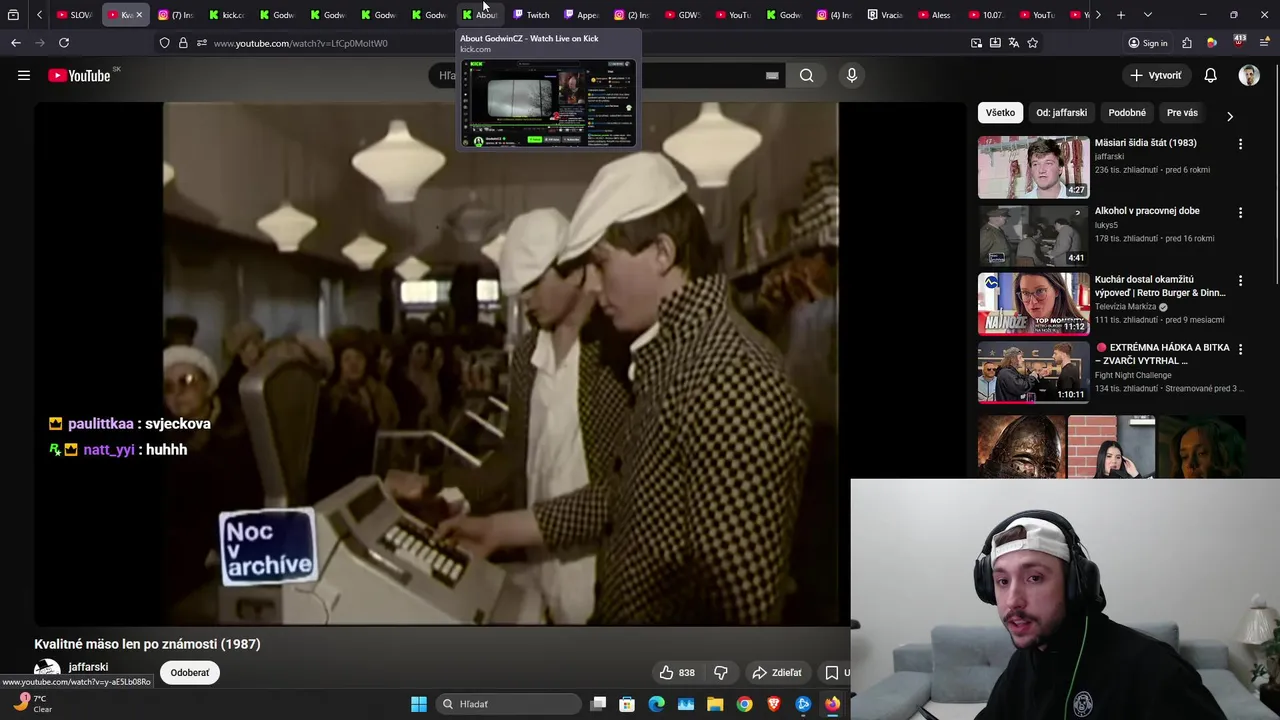Open the colorful circles extension icon
This screenshot has height=720, width=1280.
point(1212,43)
